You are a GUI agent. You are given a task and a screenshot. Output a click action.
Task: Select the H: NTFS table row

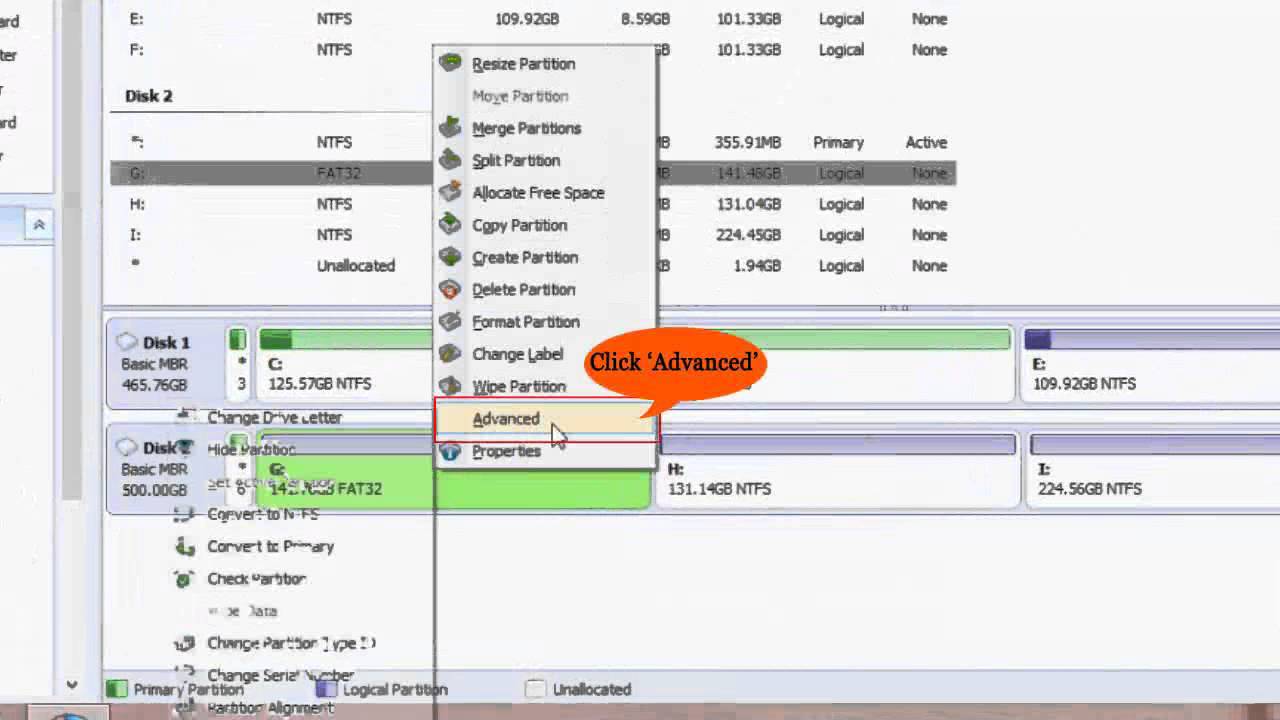tap(532, 204)
